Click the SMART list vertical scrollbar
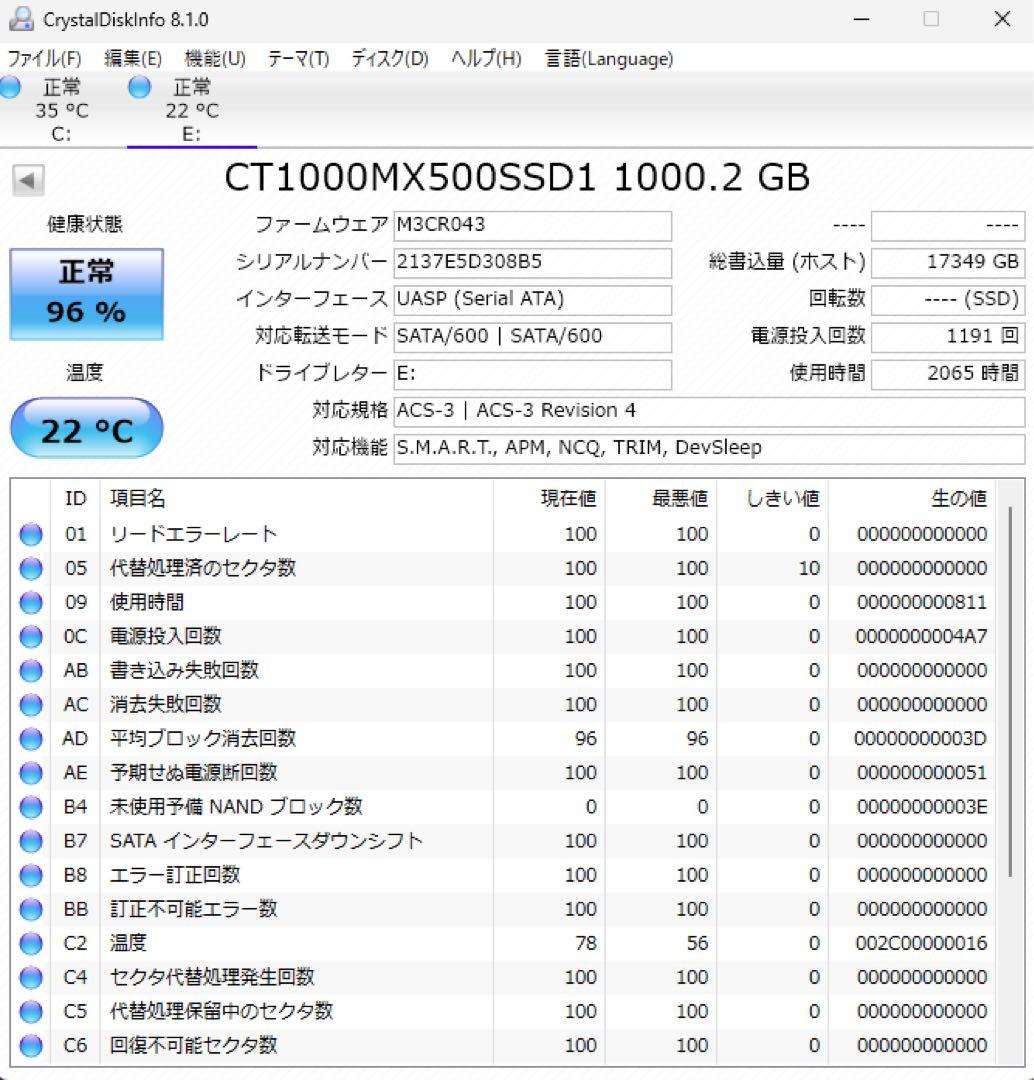Viewport: 1034px width, 1080px height. (x=1010, y=692)
